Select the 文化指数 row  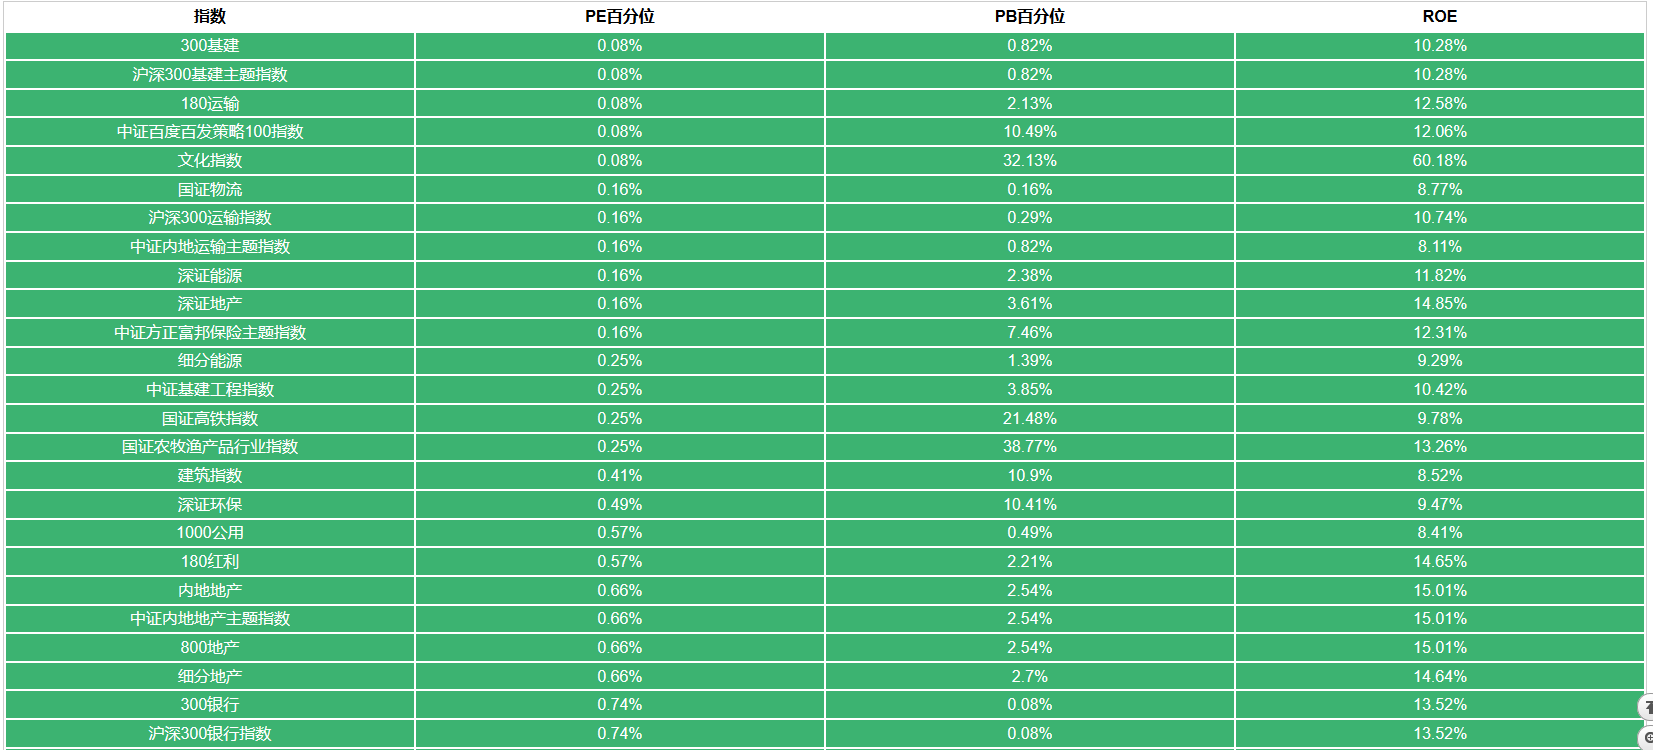tap(825, 161)
